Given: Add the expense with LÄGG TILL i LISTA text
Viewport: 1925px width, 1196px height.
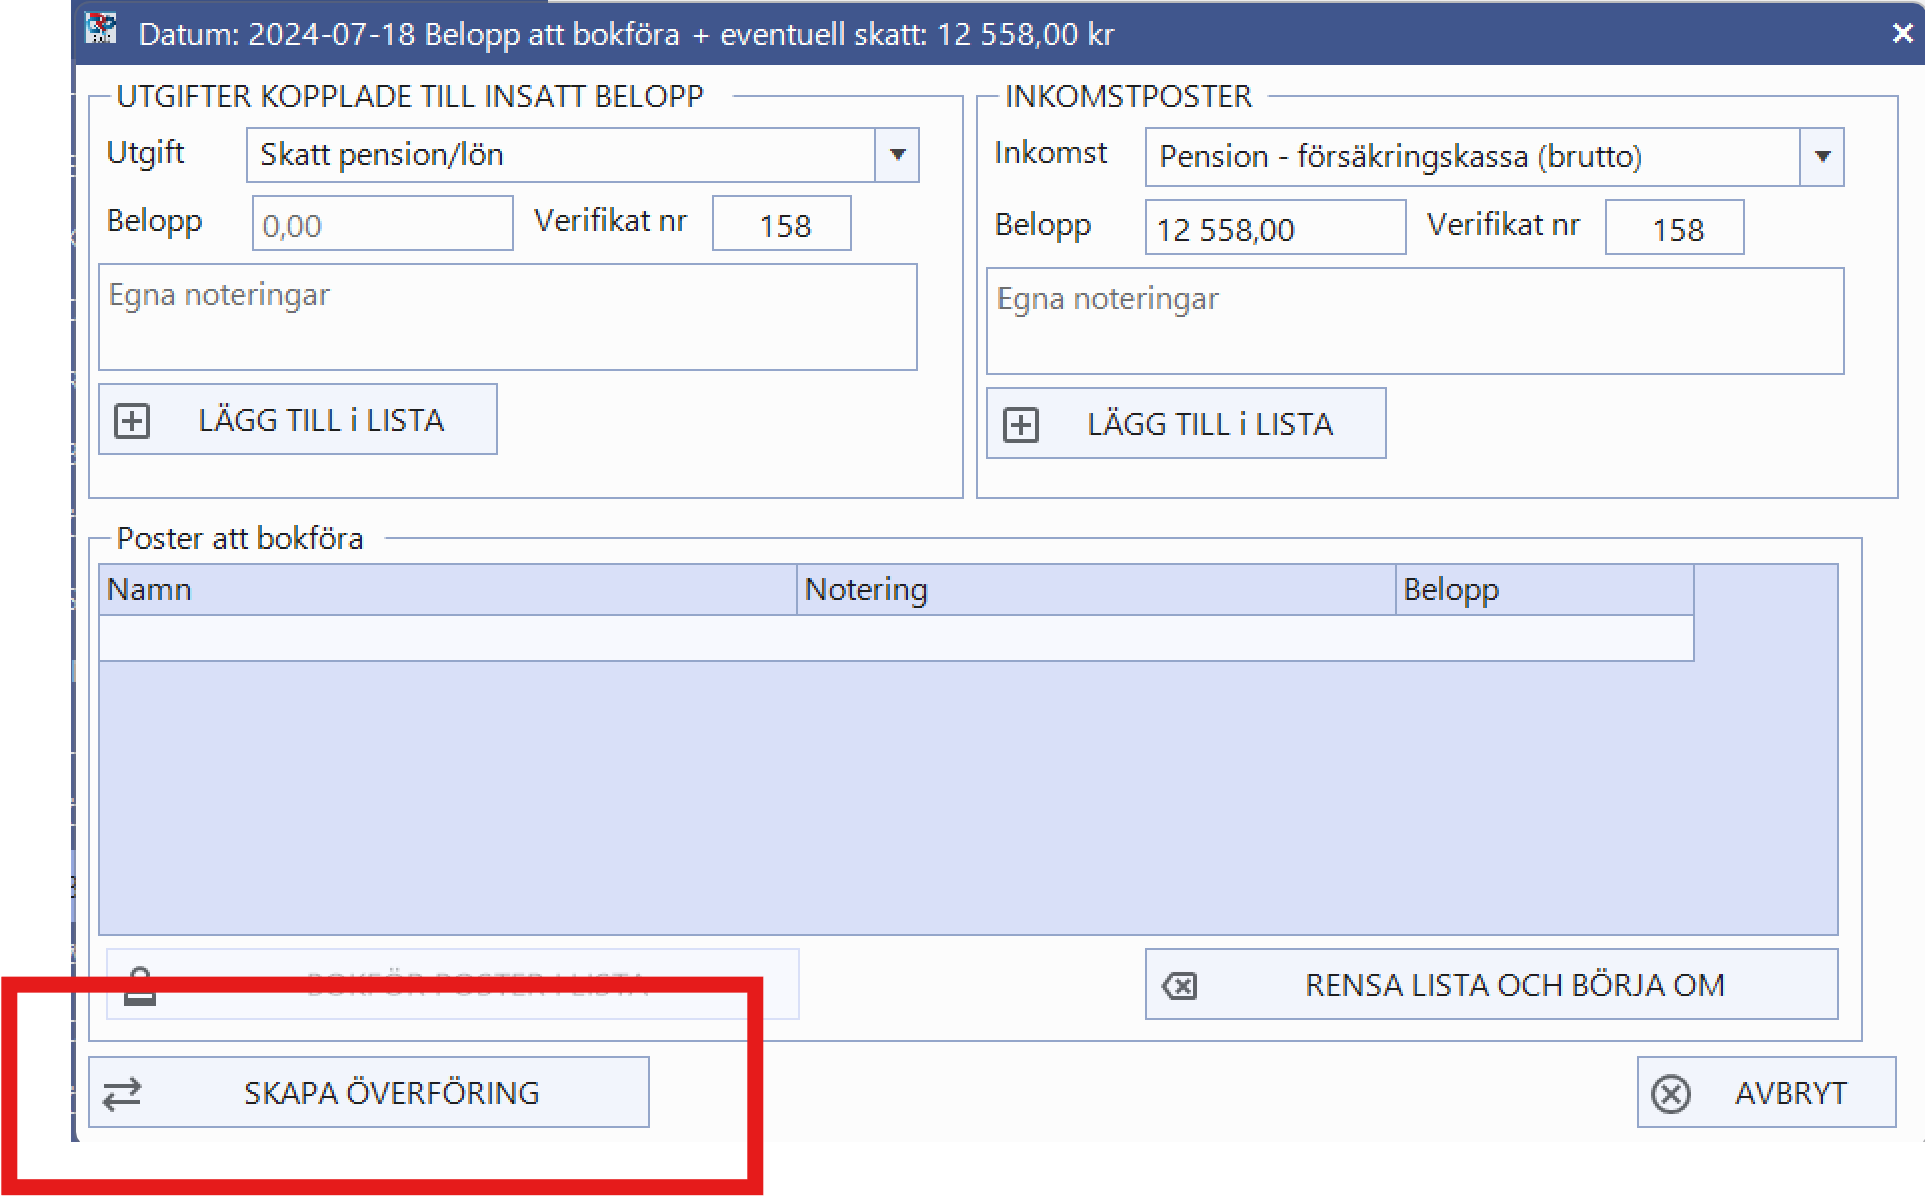Looking at the screenshot, I should tap(321, 421).
